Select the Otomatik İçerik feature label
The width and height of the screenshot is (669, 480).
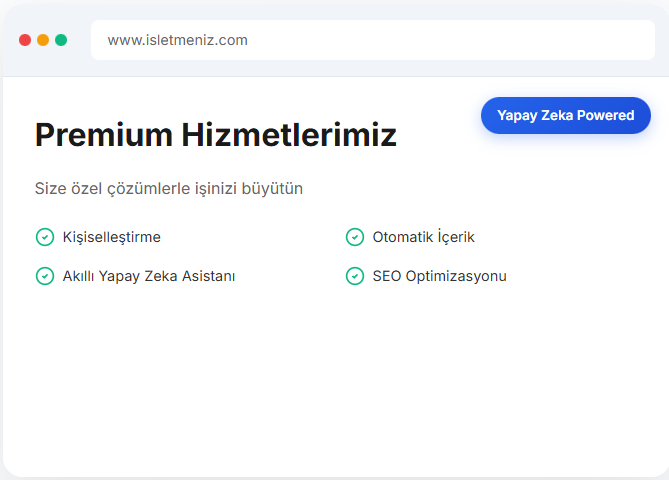click(x=423, y=237)
